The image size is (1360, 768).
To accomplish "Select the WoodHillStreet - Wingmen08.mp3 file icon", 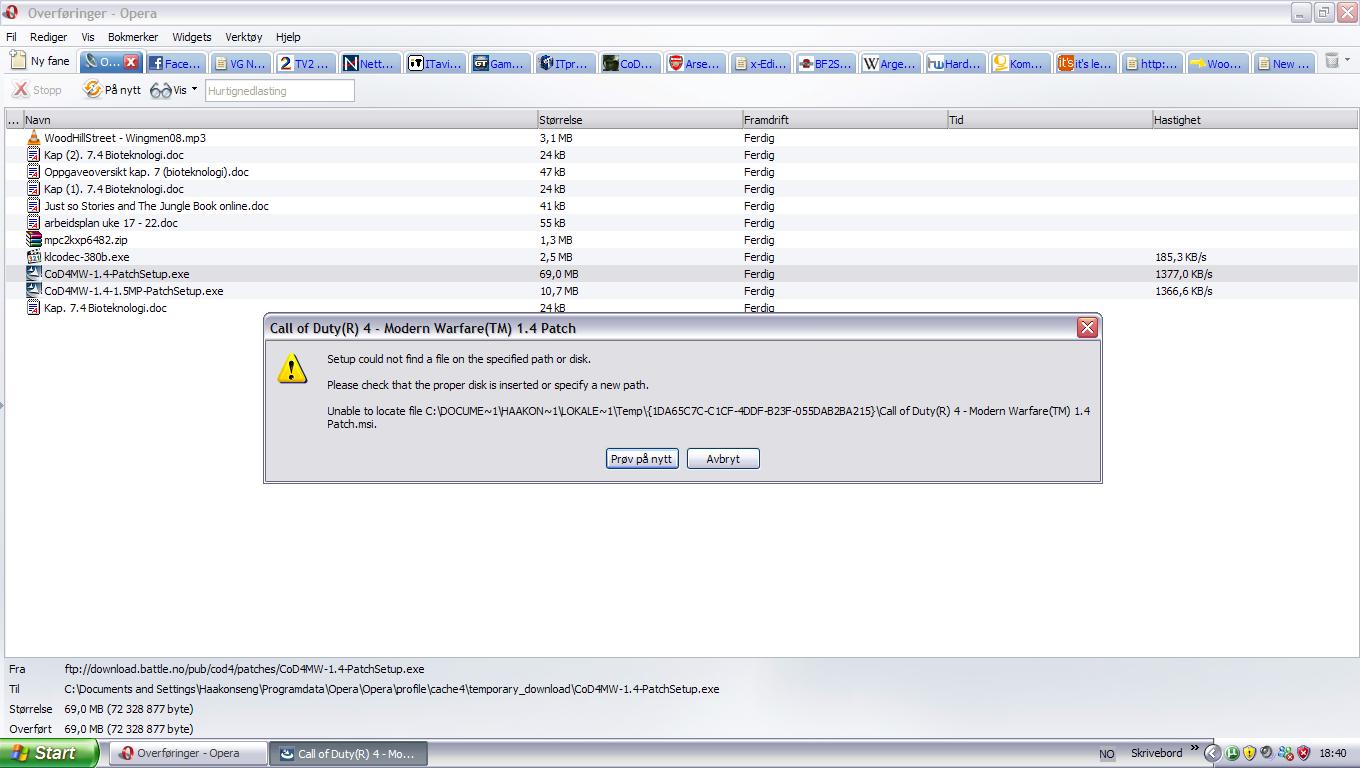I will [x=34, y=138].
